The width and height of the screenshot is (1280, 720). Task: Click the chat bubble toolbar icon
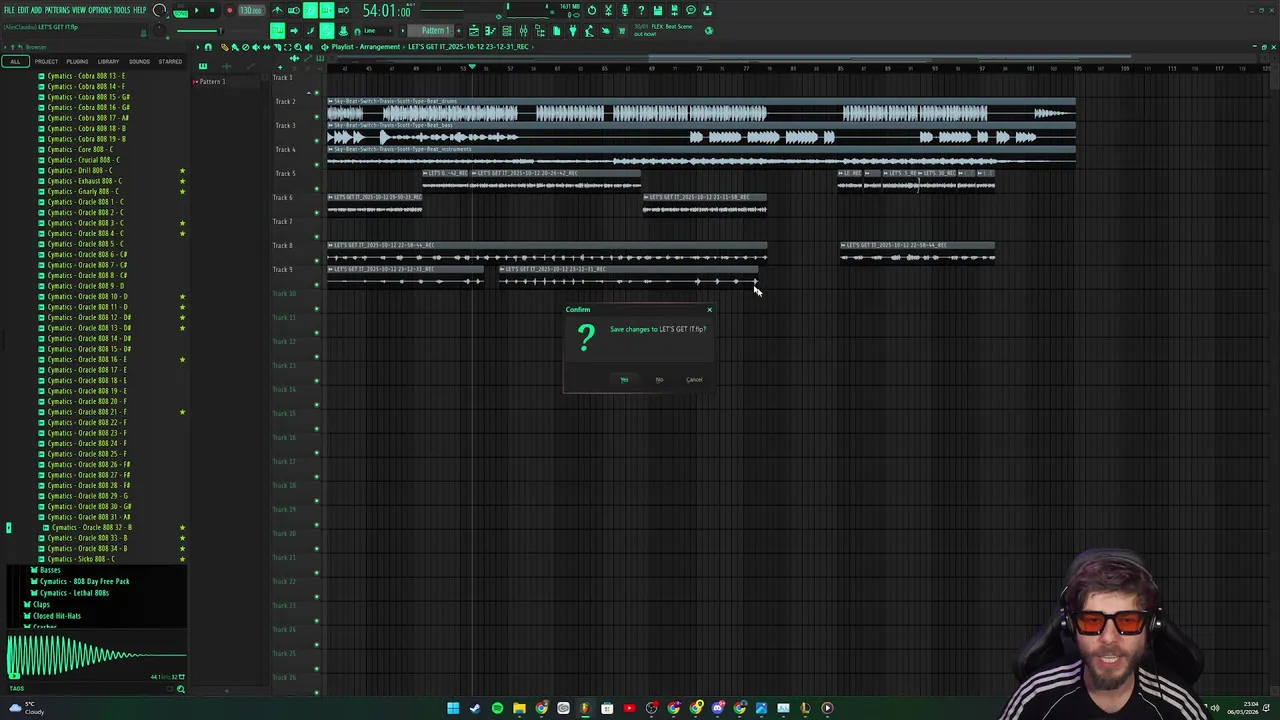(691, 10)
